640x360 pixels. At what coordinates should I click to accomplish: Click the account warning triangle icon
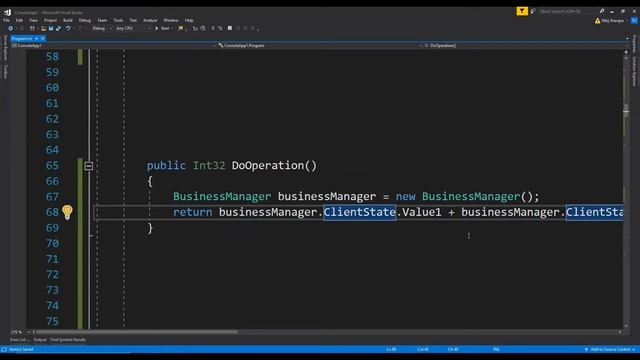[598, 20]
